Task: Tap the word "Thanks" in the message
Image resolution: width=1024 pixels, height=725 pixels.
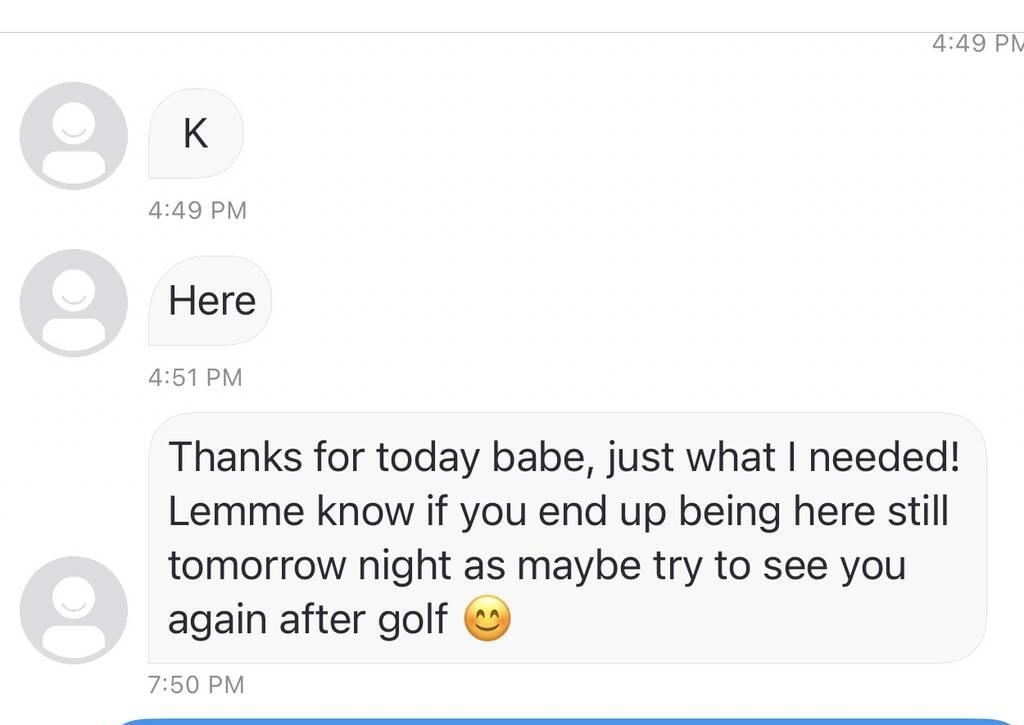Action: click(234, 458)
